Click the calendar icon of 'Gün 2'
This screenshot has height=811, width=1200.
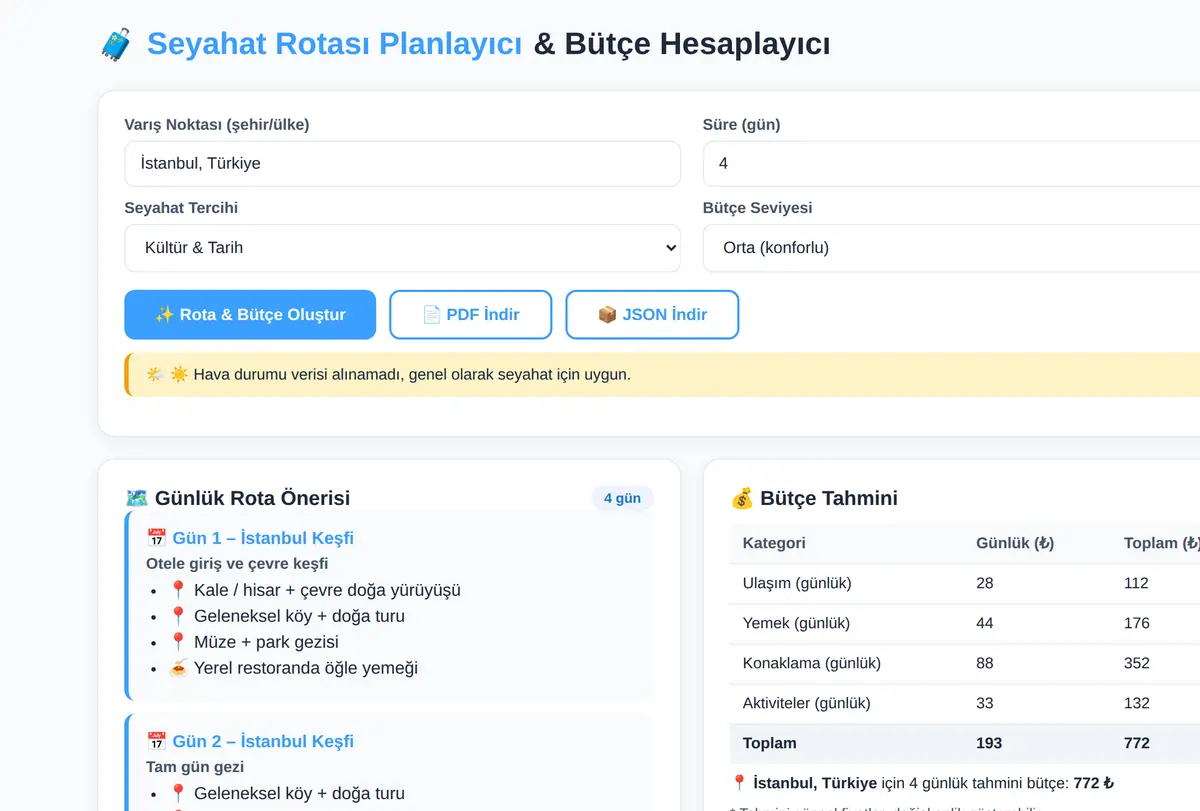coord(156,741)
